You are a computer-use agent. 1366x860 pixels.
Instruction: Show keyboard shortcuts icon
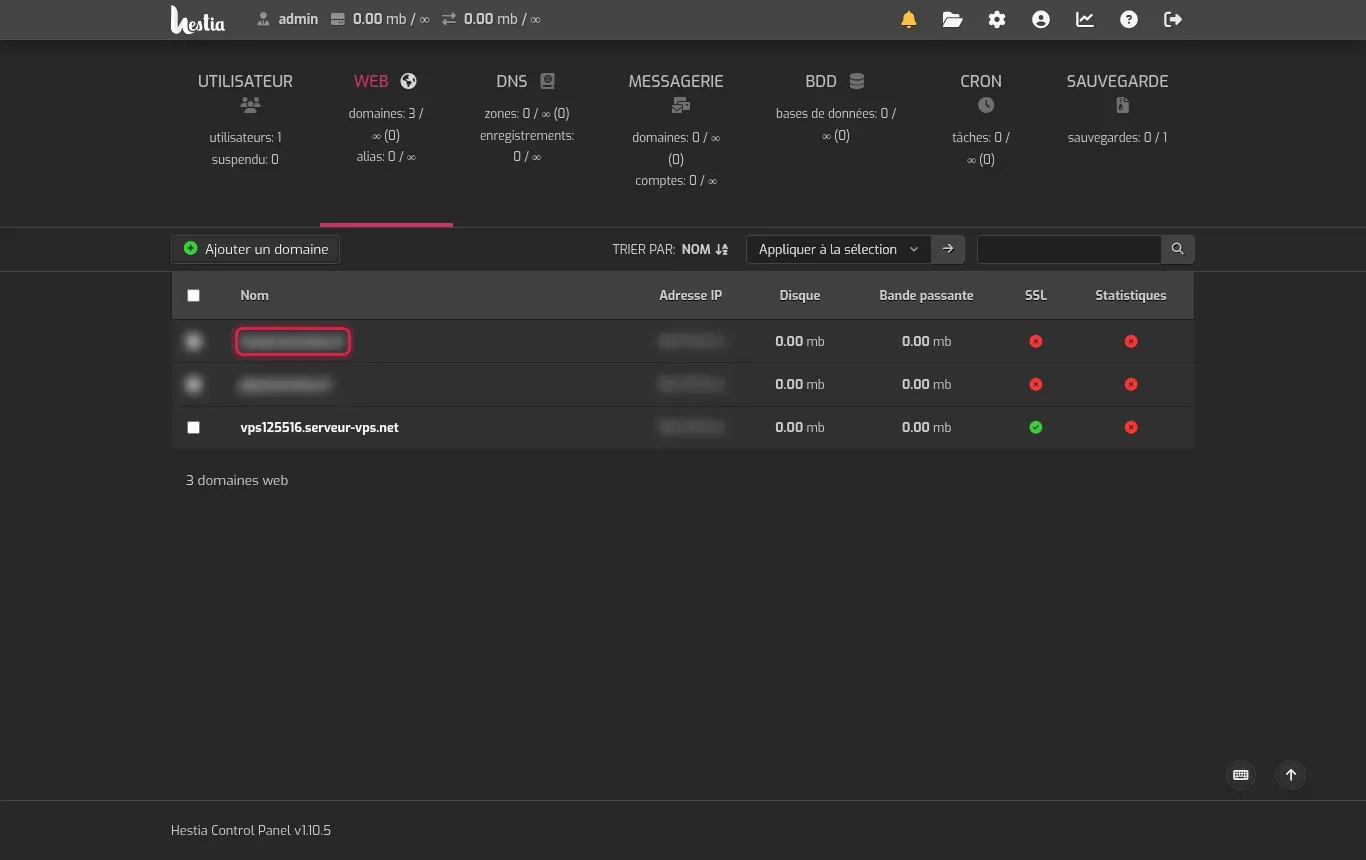[x=1241, y=775]
